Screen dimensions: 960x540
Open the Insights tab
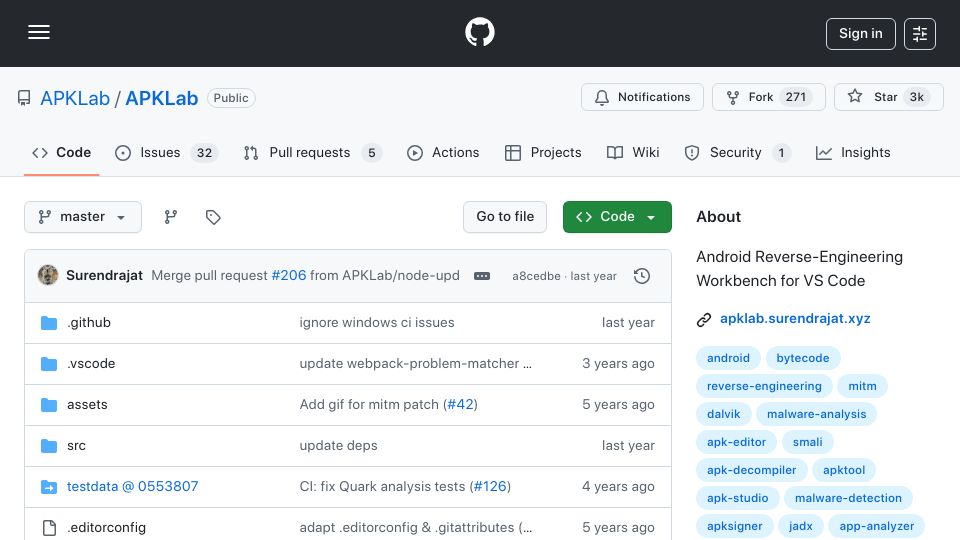click(x=853, y=152)
